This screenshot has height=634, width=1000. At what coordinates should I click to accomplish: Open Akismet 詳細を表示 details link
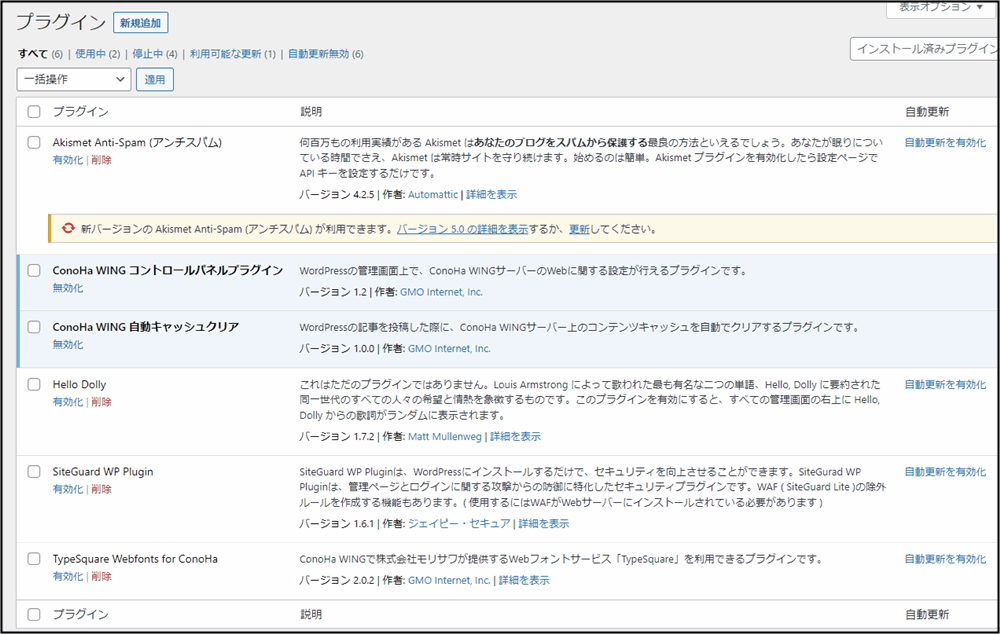point(492,195)
